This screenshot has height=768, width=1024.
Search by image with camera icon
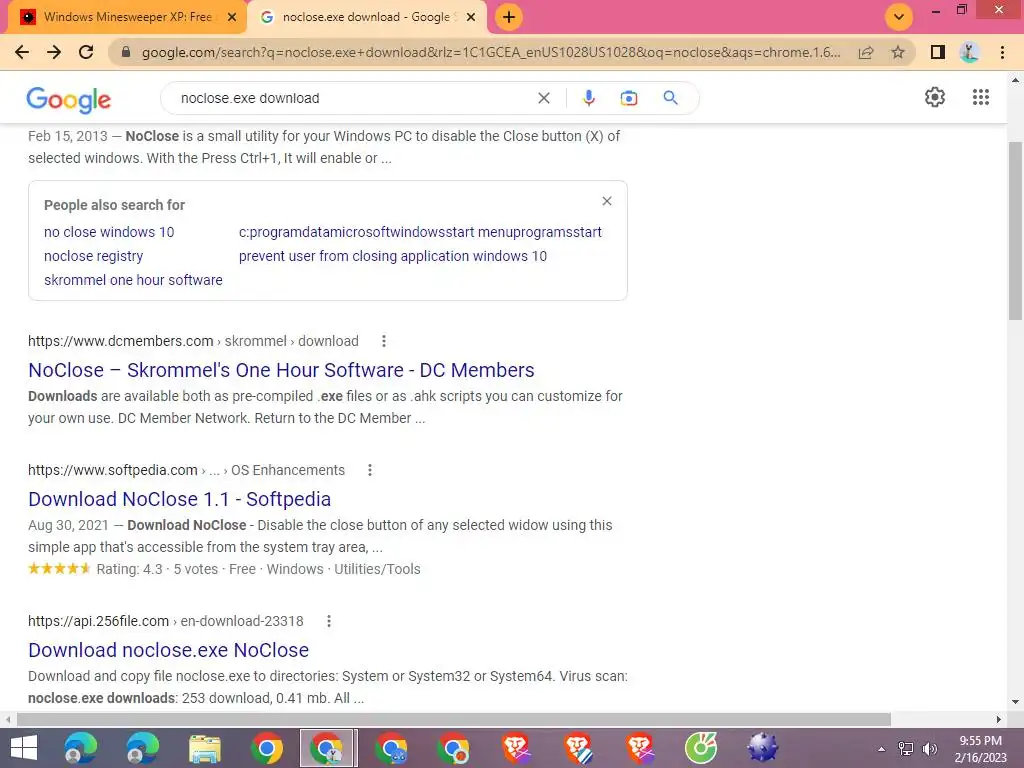tap(629, 99)
